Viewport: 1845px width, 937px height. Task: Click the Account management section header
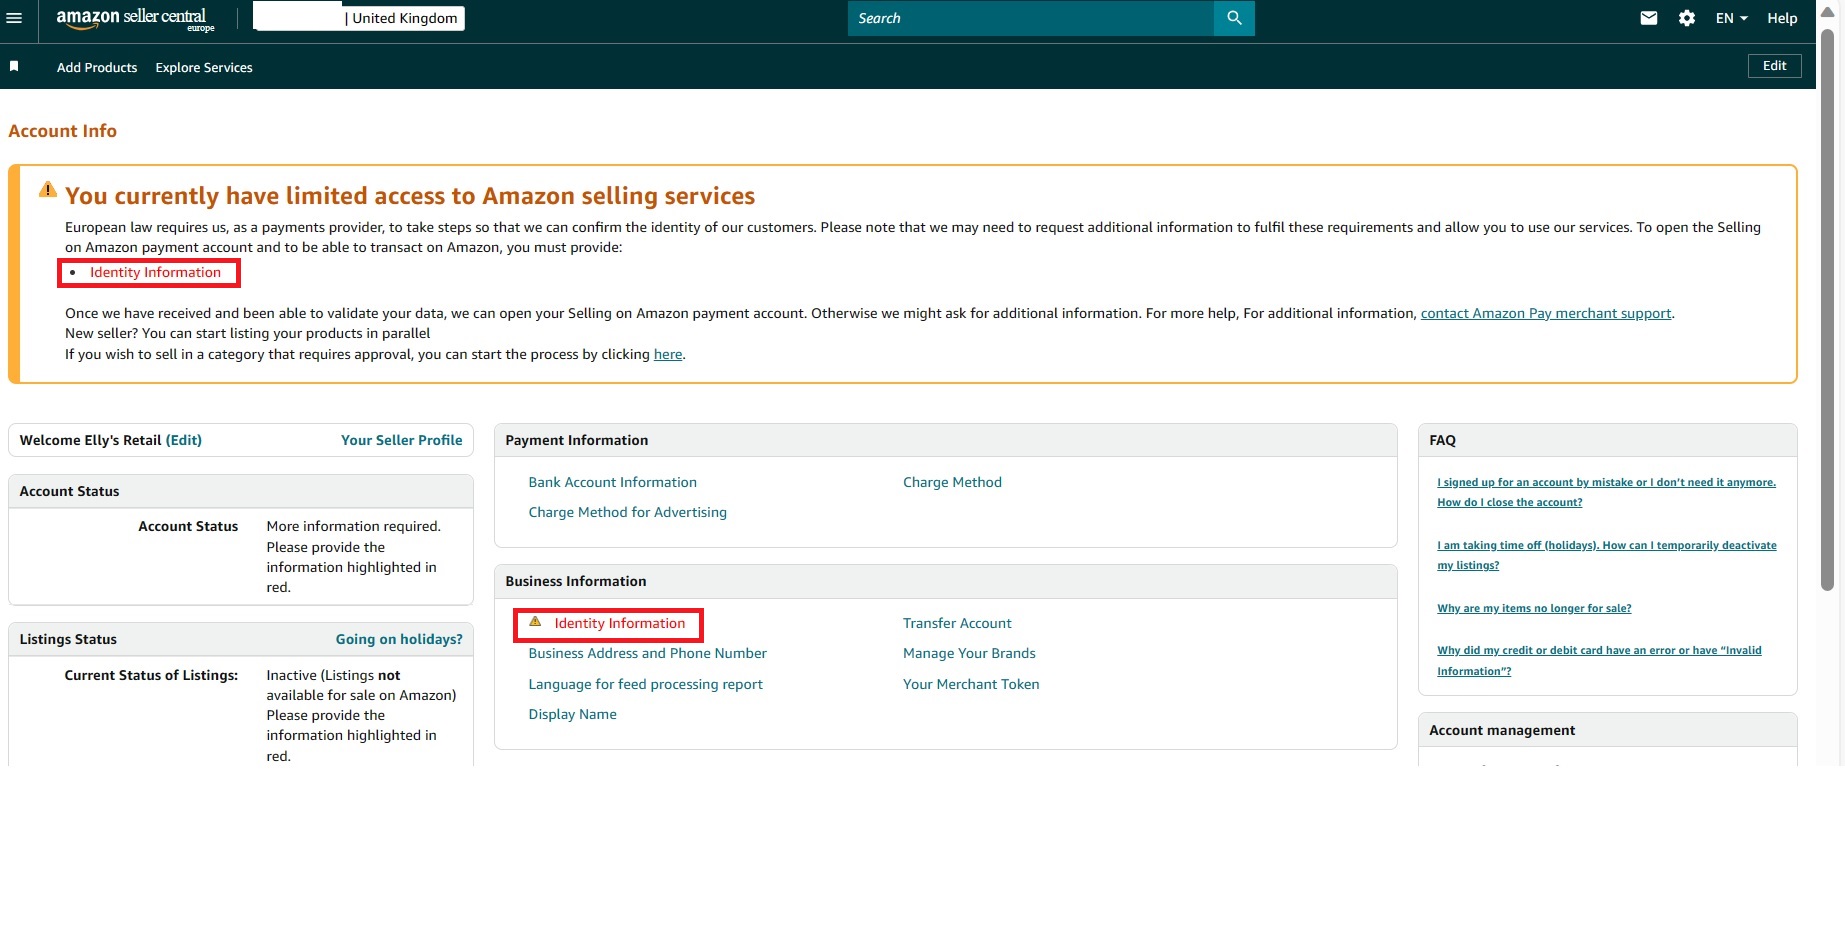click(x=1607, y=730)
